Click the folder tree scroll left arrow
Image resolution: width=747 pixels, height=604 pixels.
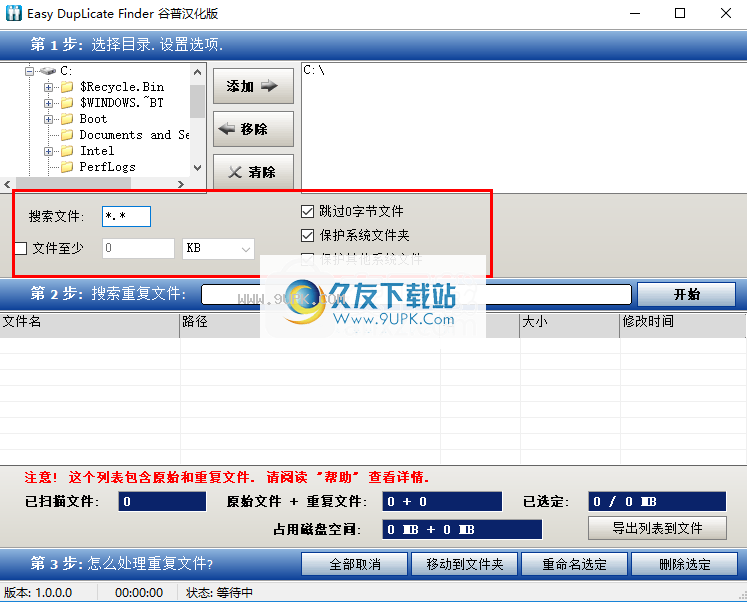coord(7,184)
